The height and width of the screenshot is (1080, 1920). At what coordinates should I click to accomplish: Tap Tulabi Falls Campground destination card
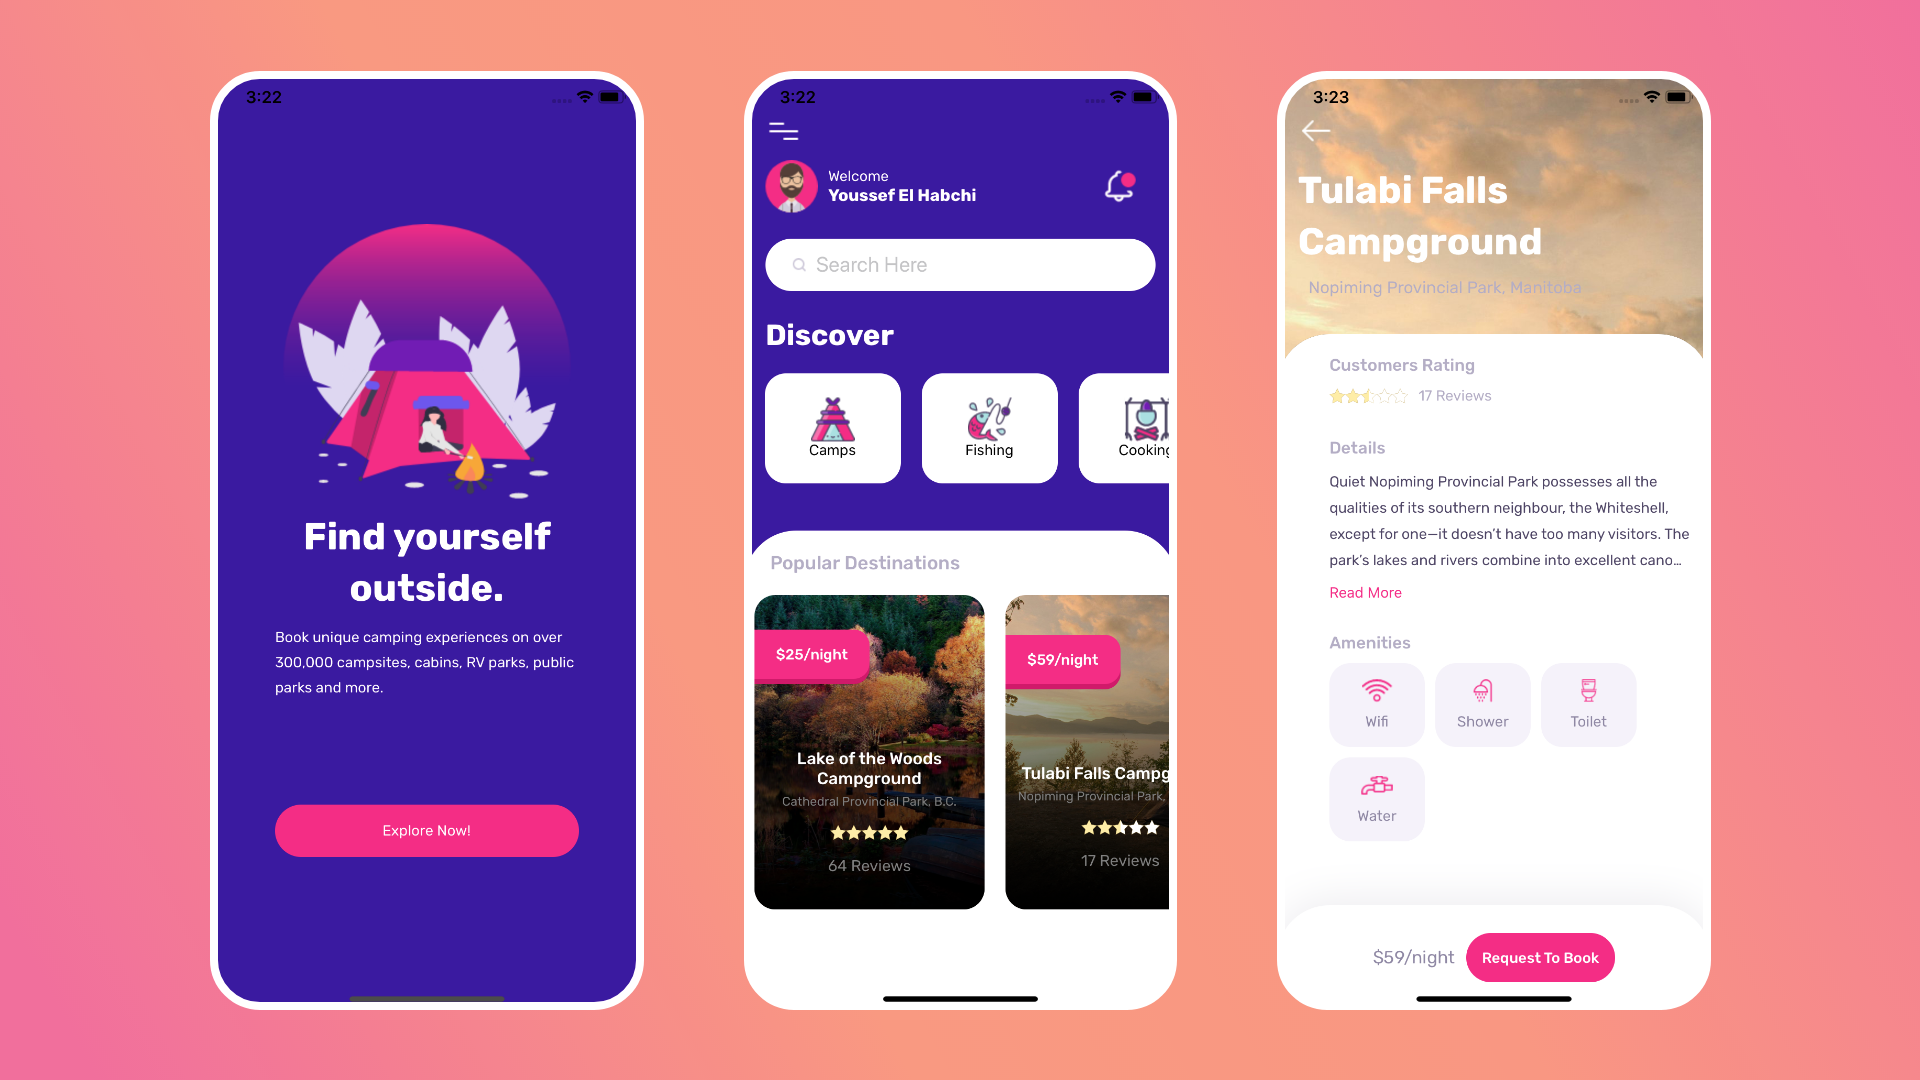(x=1089, y=752)
